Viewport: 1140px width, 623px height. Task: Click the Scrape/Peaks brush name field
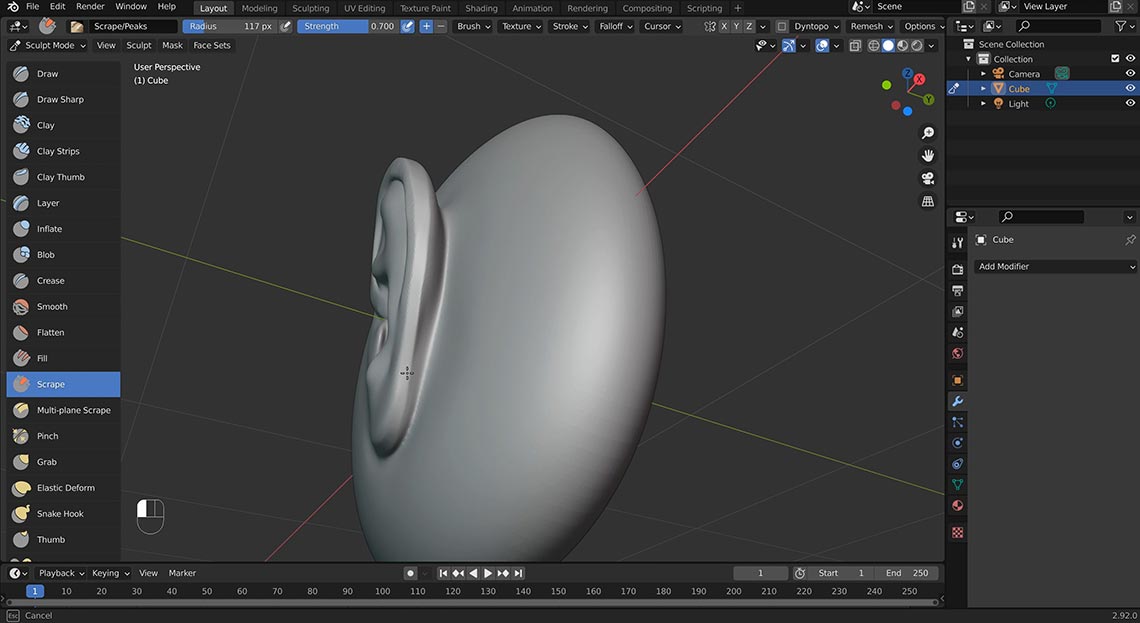pyautogui.click(x=133, y=26)
